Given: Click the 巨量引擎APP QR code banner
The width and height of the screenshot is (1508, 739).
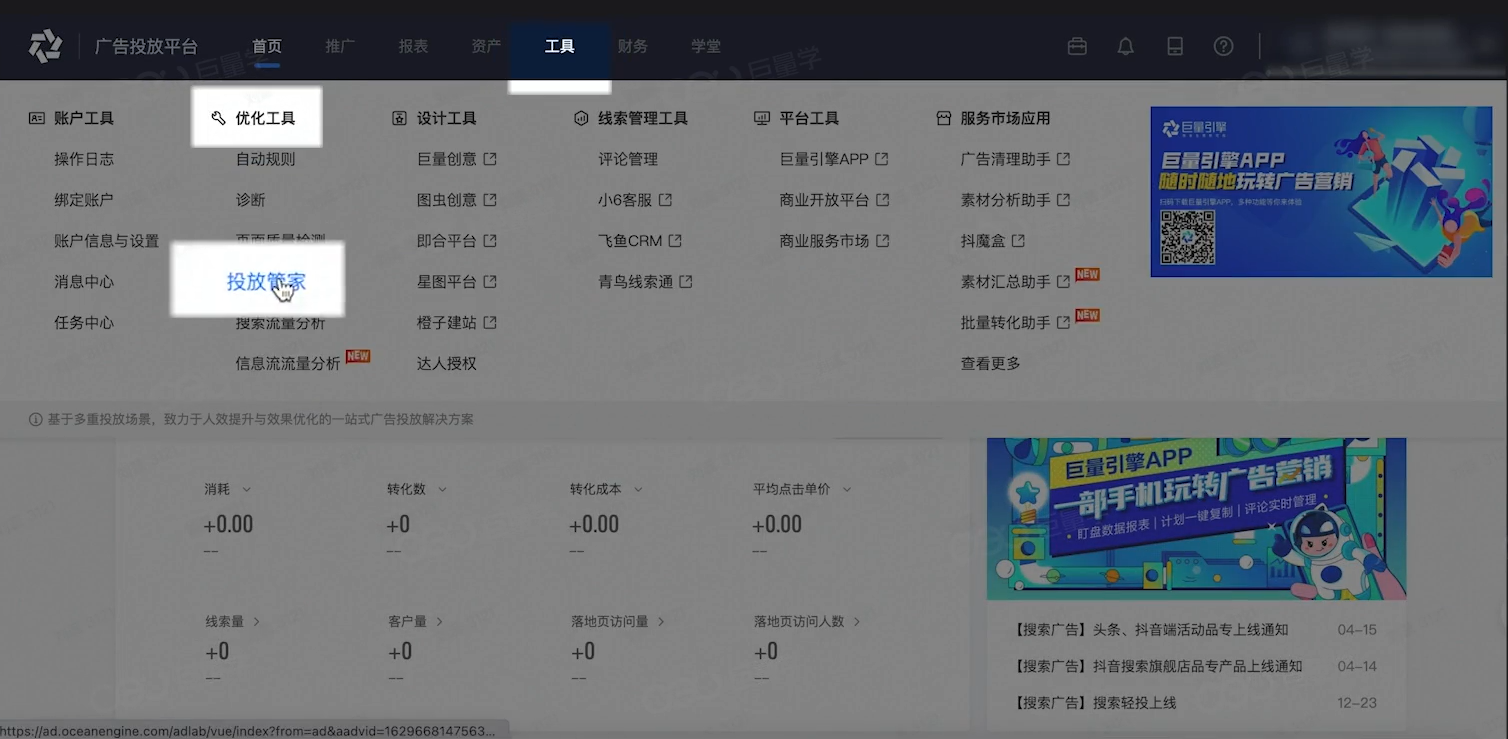Looking at the screenshot, I should click(1321, 192).
